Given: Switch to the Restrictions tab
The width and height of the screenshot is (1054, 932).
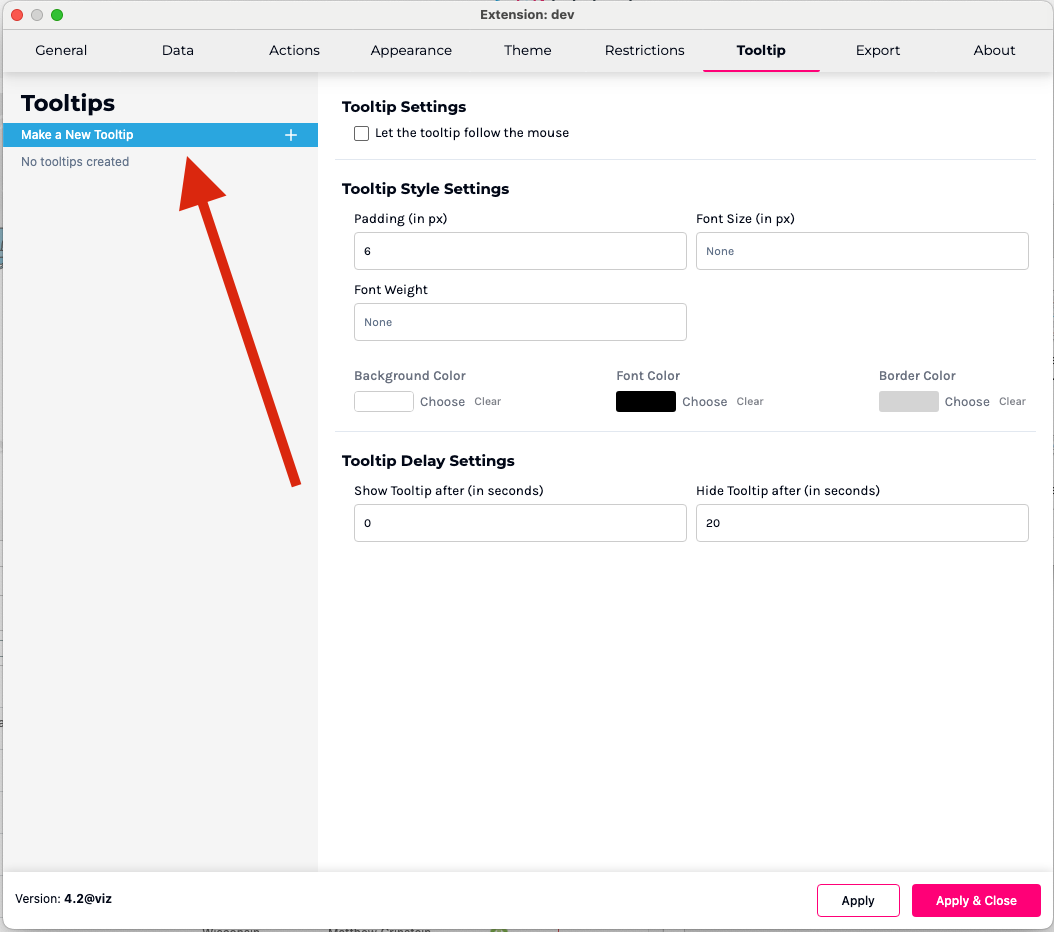Looking at the screenshot, I should (645, 50).
